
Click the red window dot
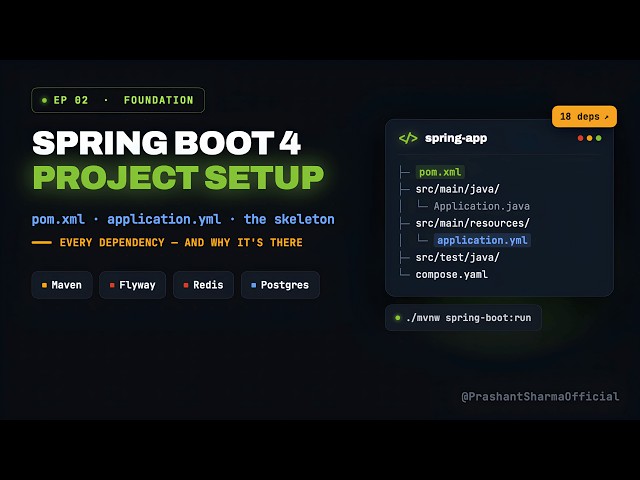coord(580,138)
